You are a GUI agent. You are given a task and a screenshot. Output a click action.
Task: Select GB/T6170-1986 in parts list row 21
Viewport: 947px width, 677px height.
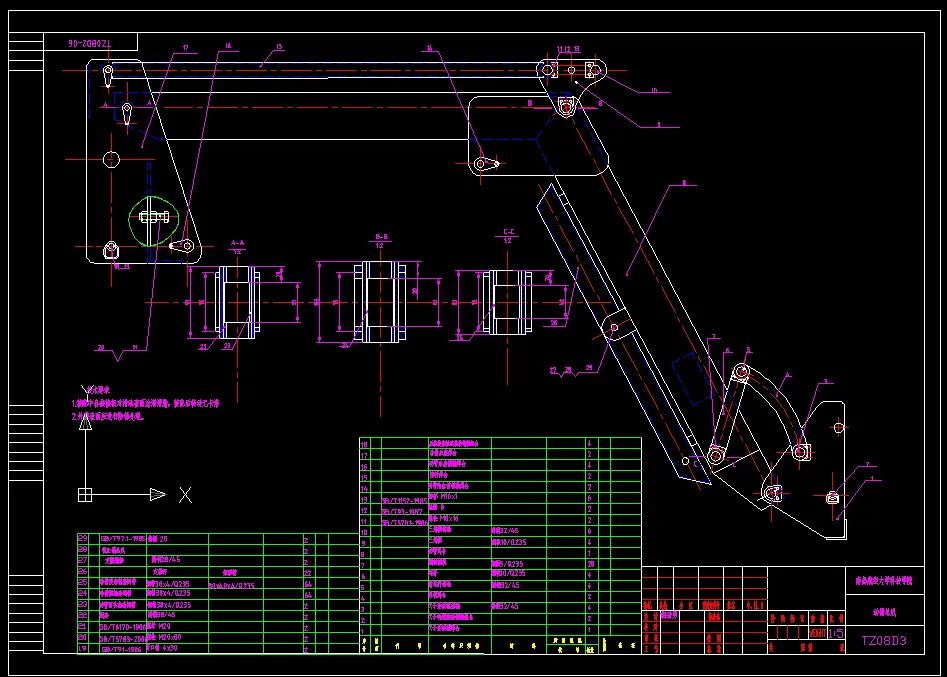point(123,627)
